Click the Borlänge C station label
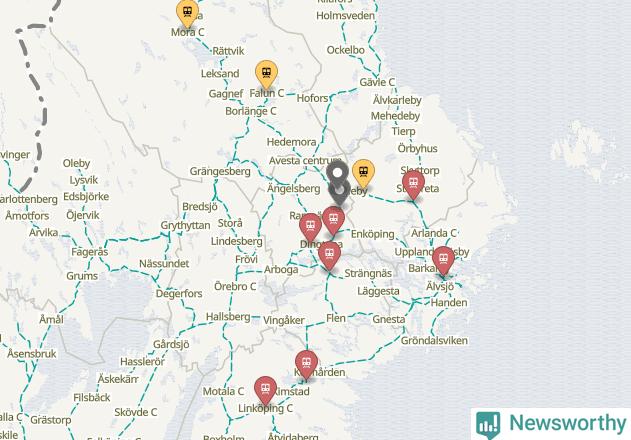Viewport: 631px width, 440px height. 251,111
